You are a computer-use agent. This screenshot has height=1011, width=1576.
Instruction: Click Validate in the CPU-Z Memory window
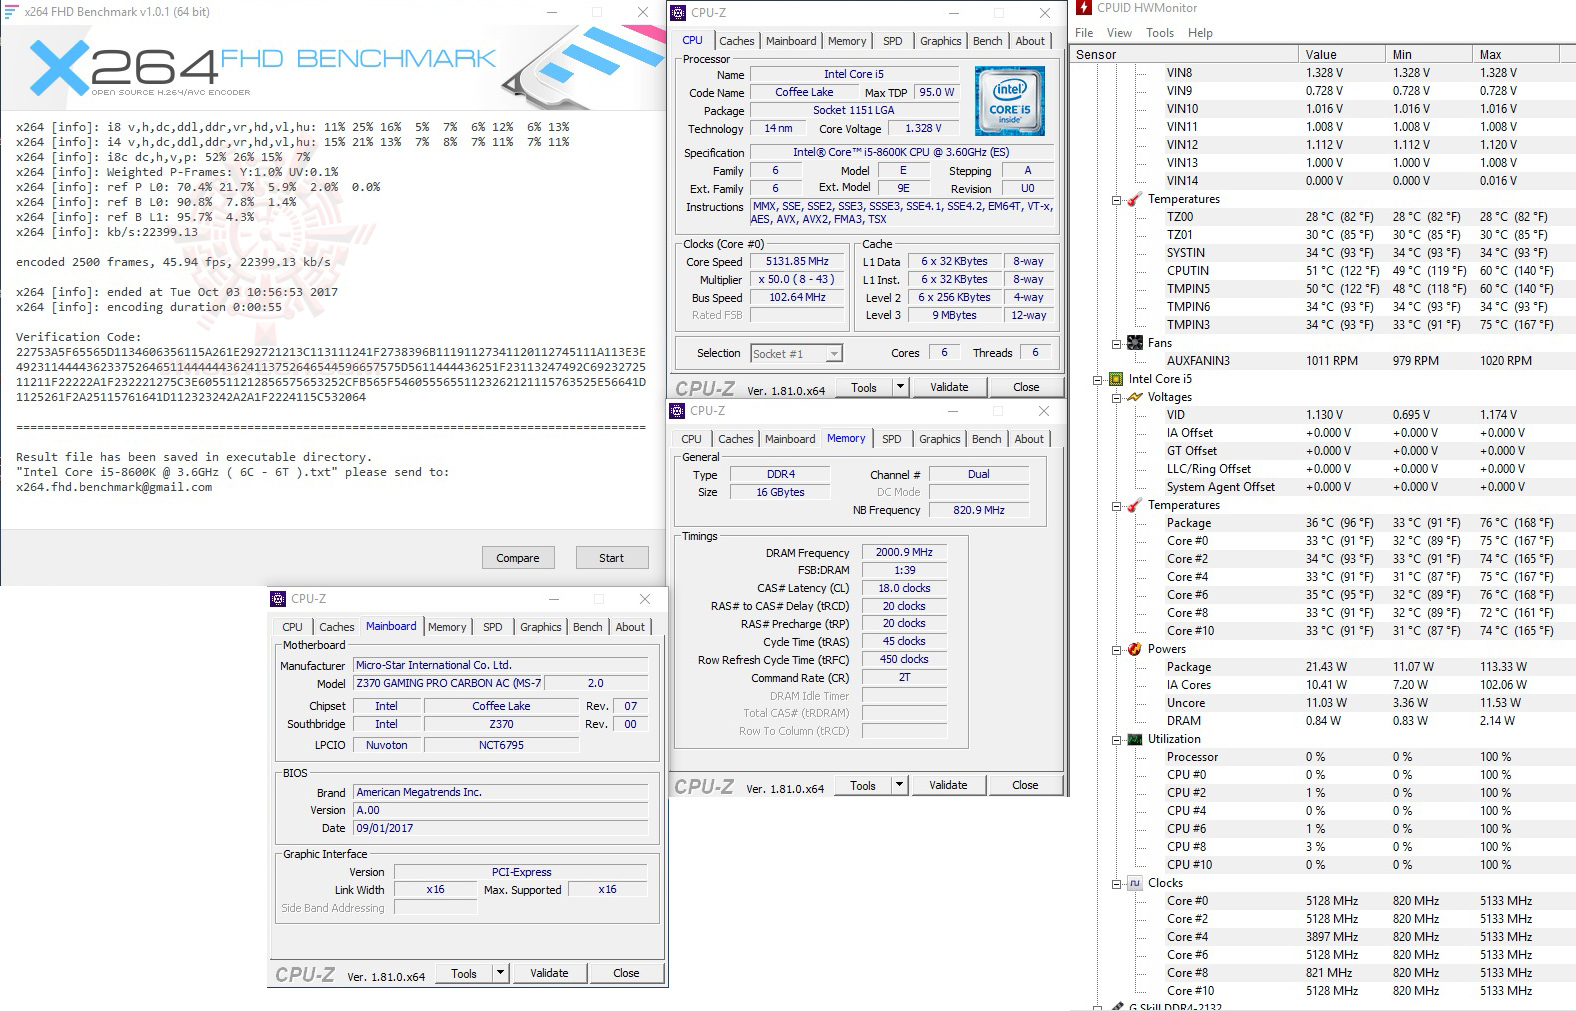point(948,785)
